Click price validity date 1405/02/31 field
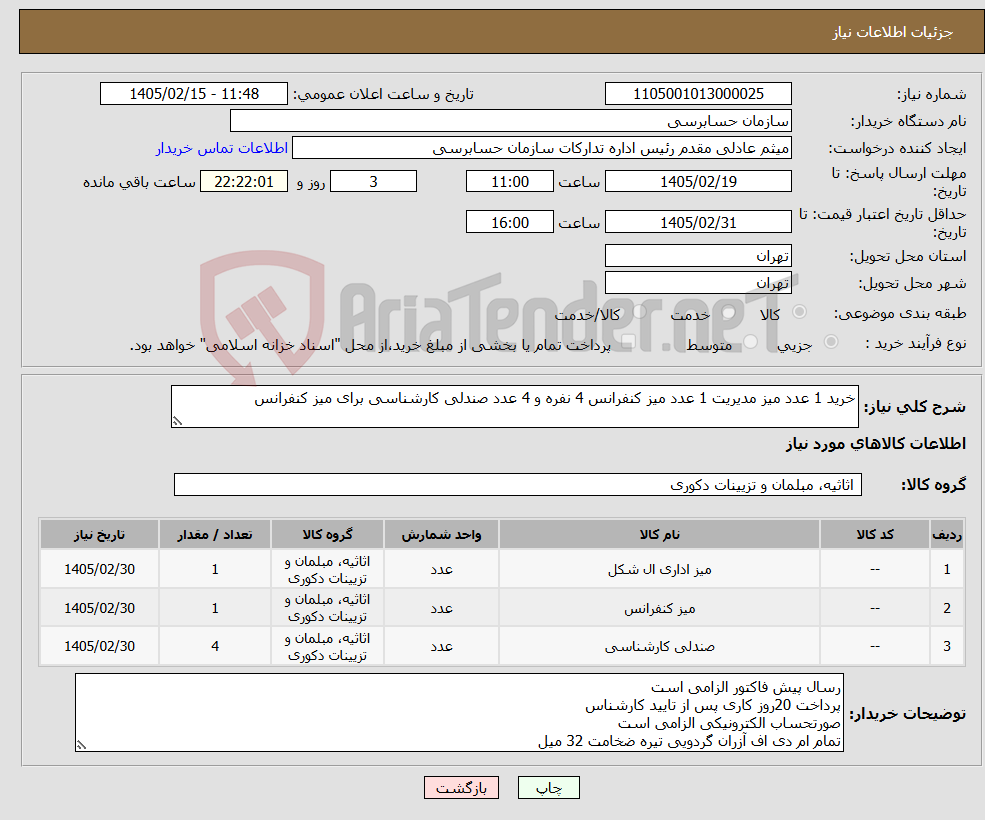The width and height of the screenshot is (985, 820). [x=698, y=222]
